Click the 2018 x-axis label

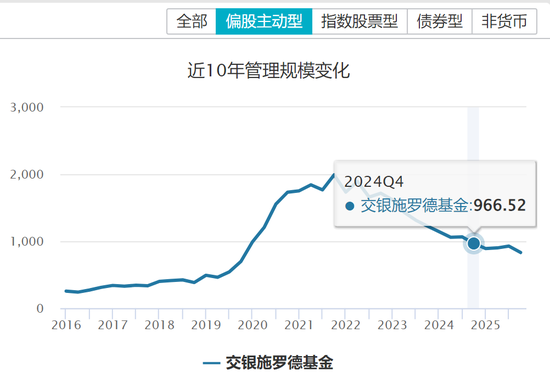pyautogui.click(x=159, y=325)
